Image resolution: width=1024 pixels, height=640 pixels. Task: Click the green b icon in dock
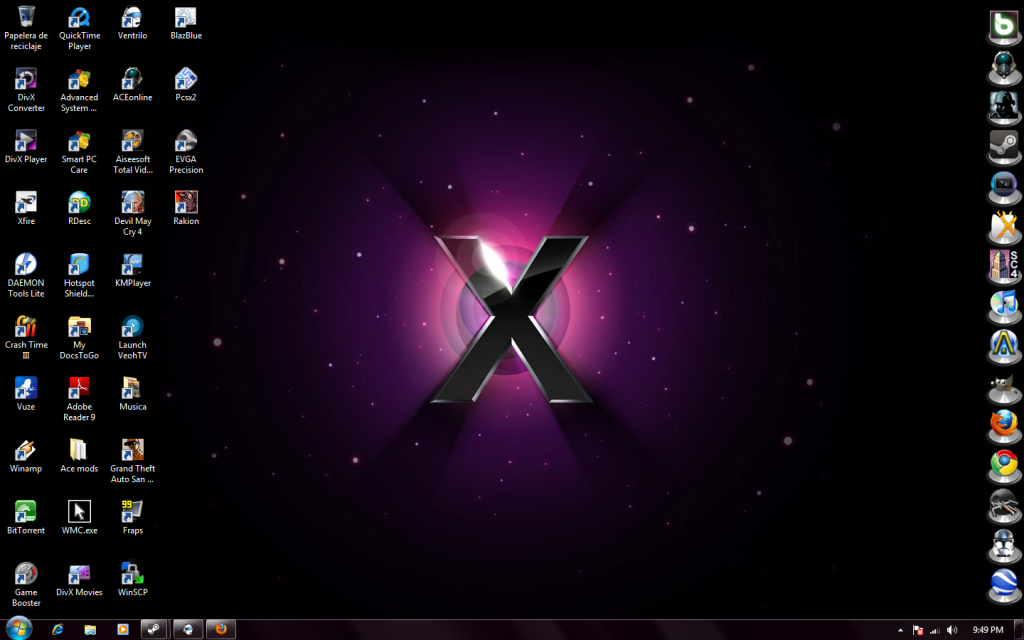tap(1004, 26)
